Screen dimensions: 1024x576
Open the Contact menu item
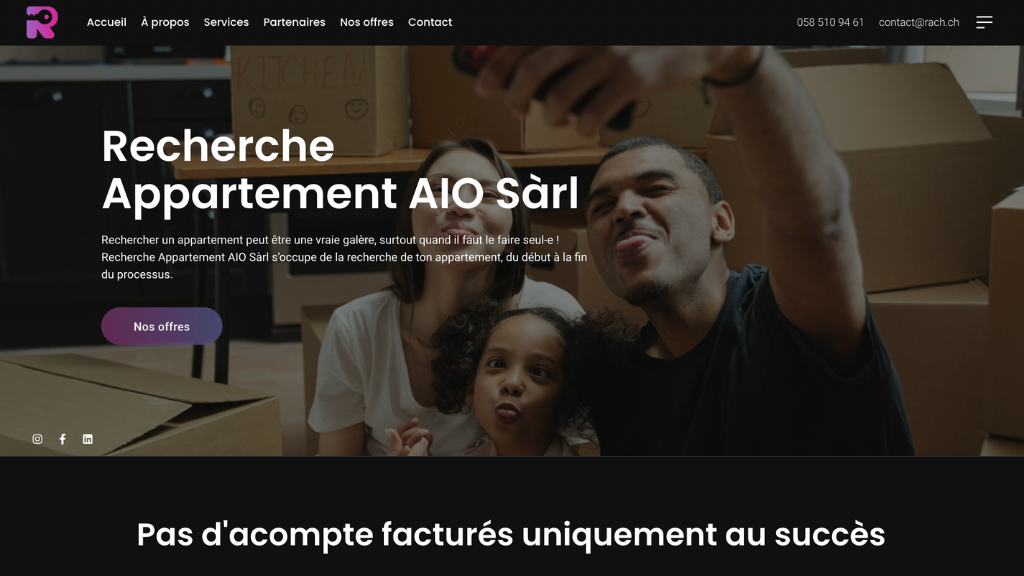coord(430,22)
